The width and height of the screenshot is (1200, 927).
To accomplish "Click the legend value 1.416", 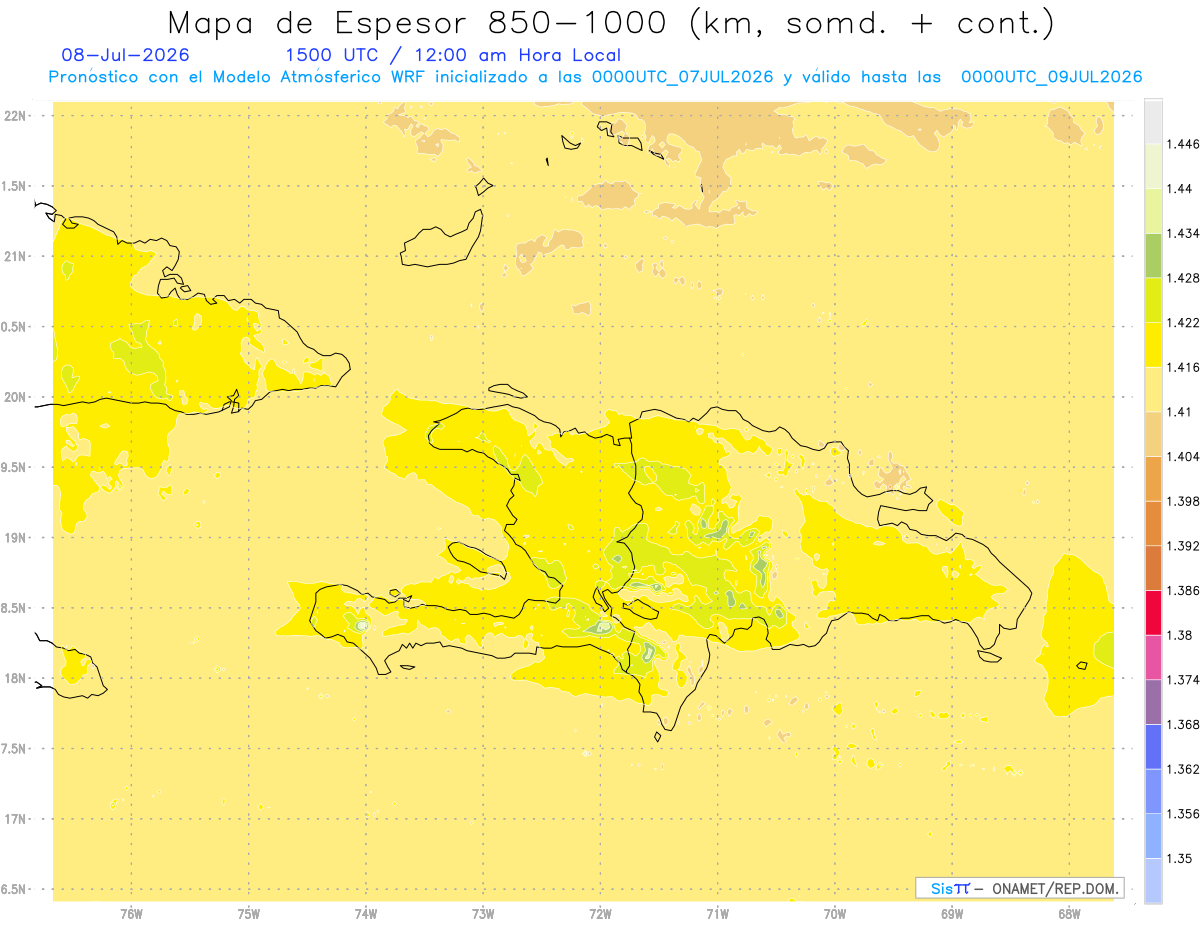I will coord(1182,367).
